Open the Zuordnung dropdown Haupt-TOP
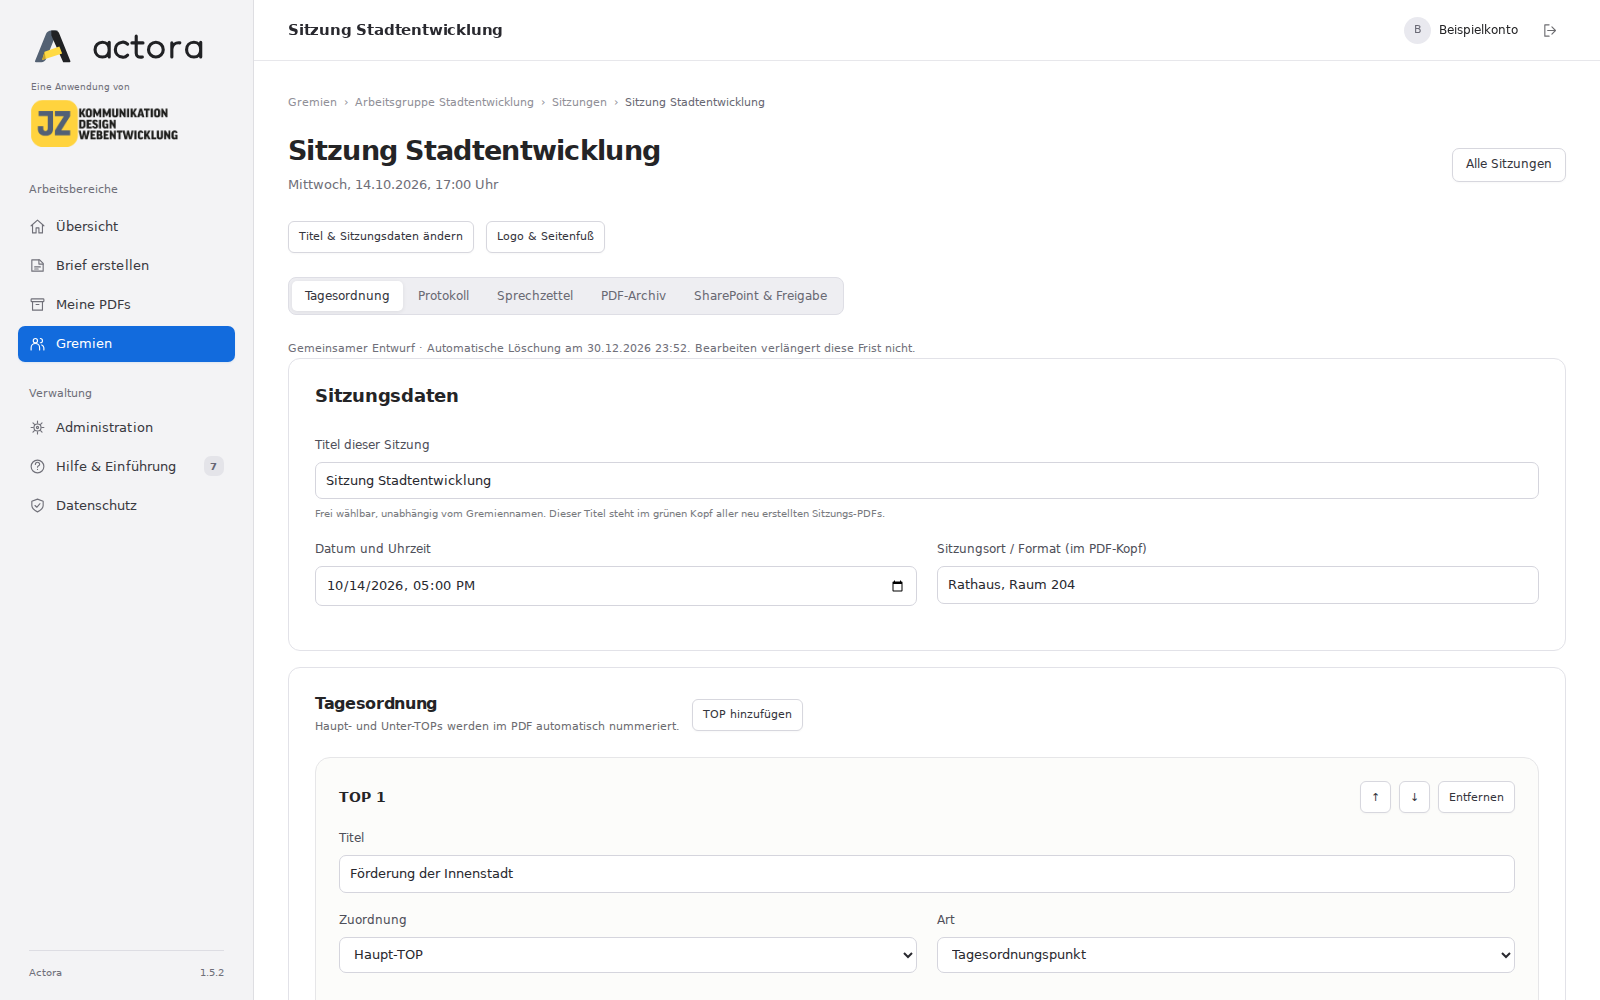 pos(628,955)
